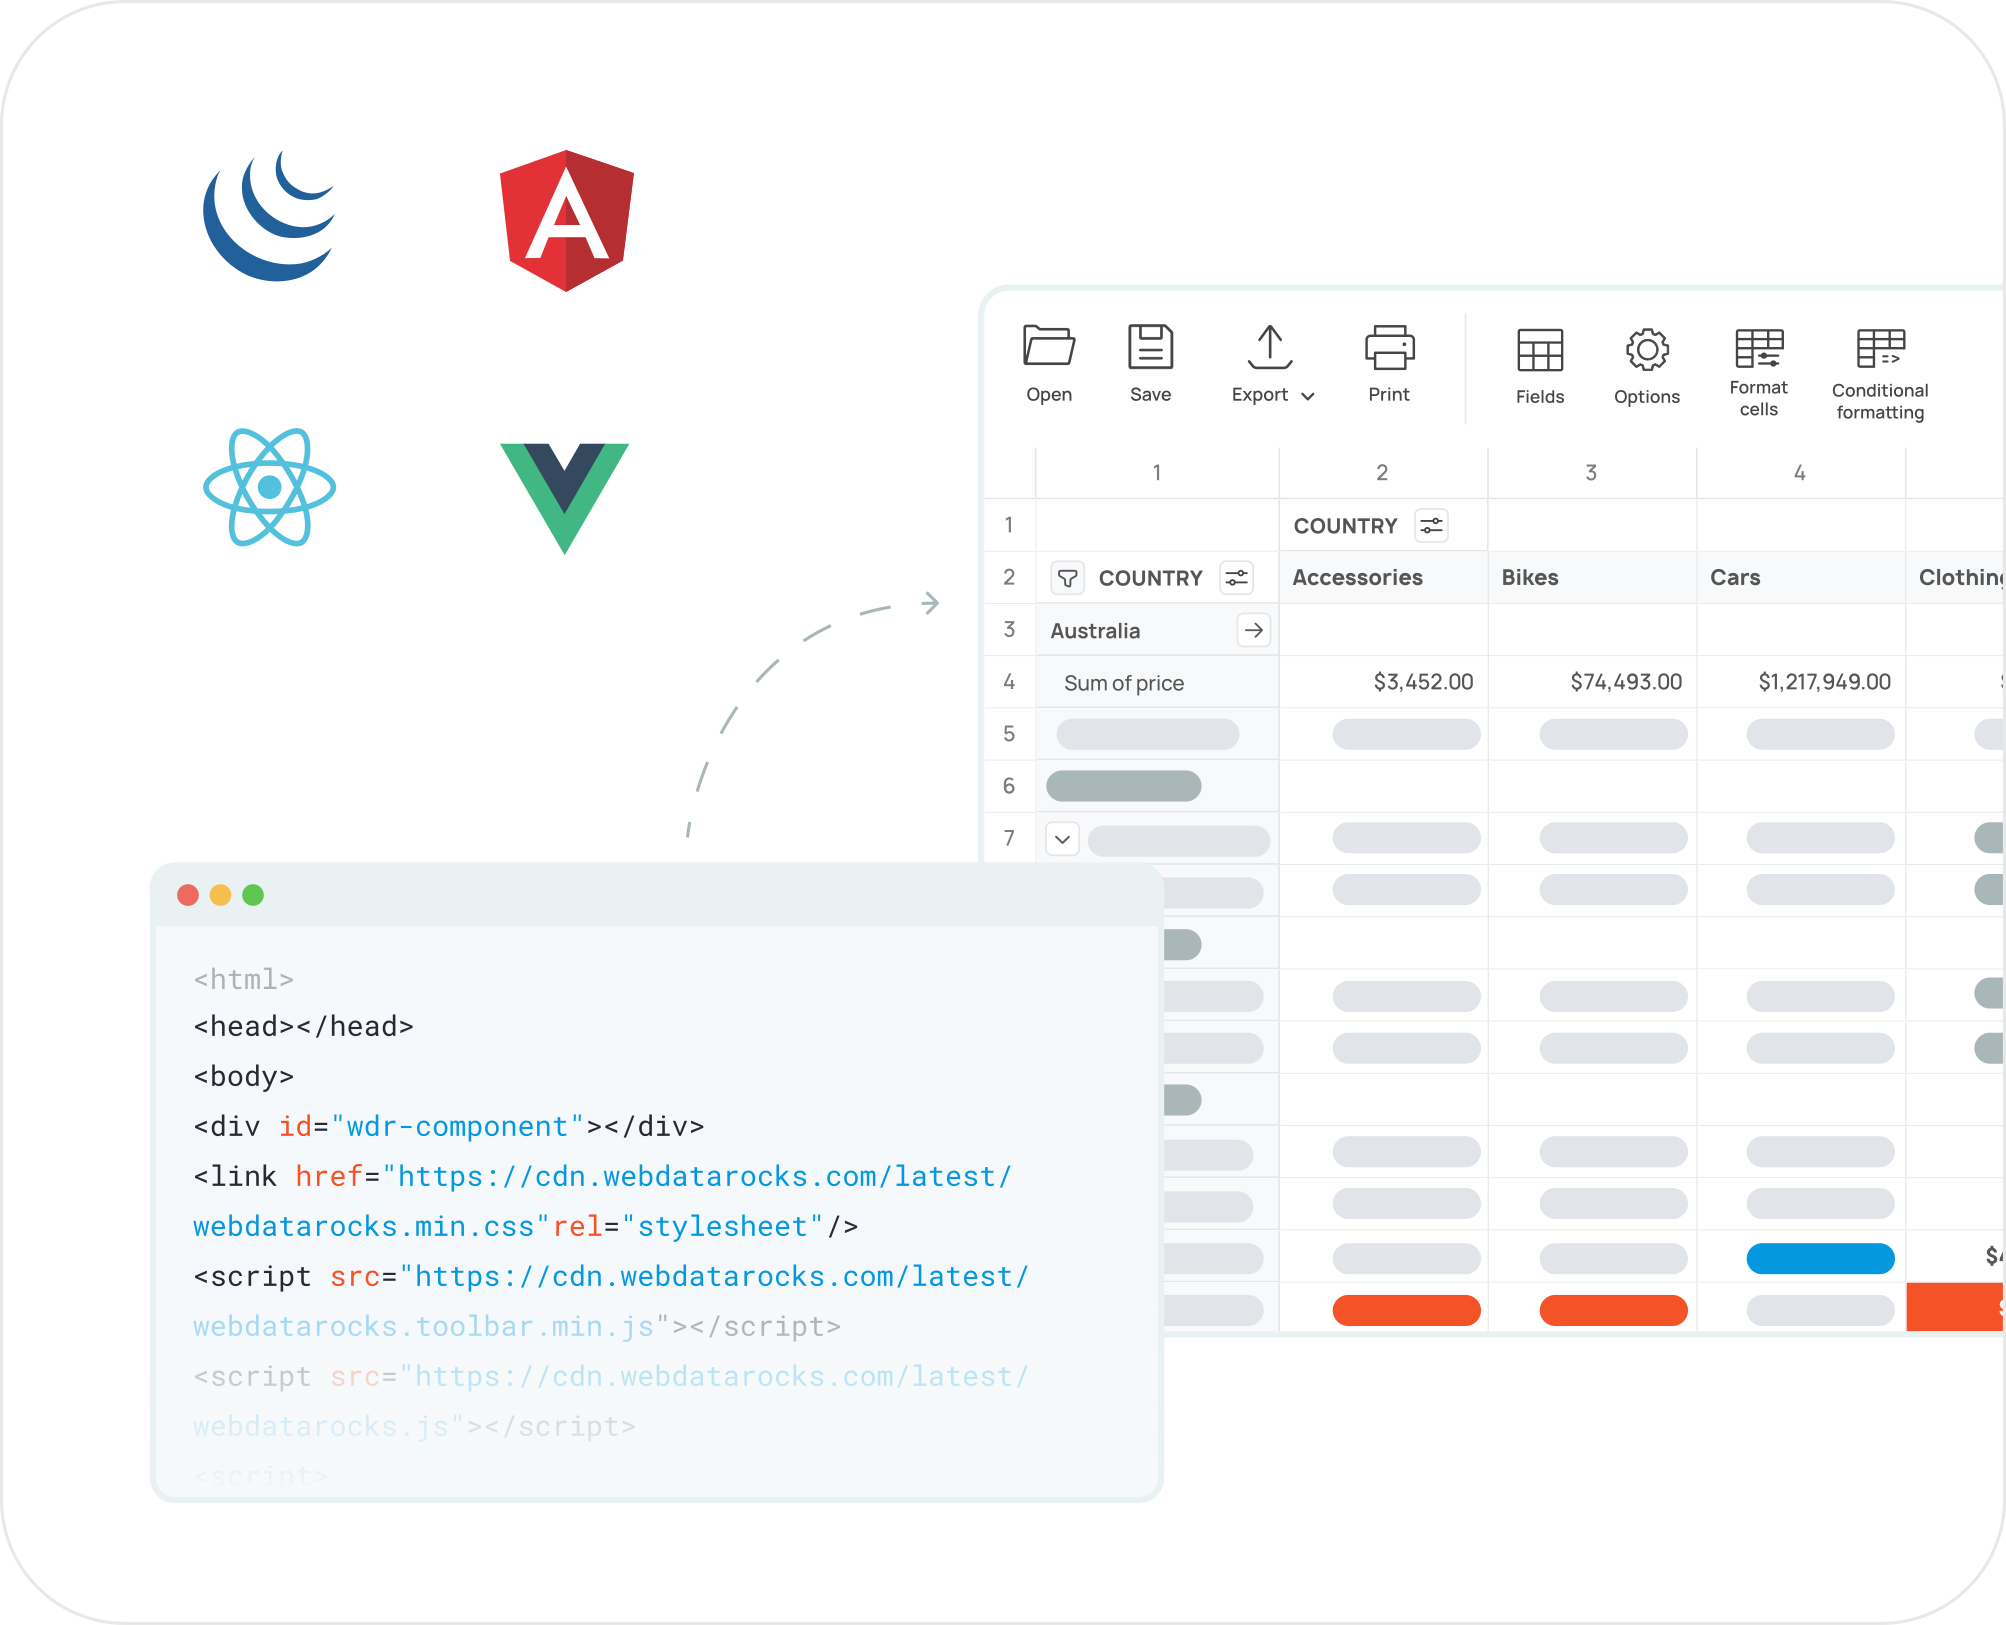
Task: Open settings for column COUNTRY field
Action: pos(1431,526)
